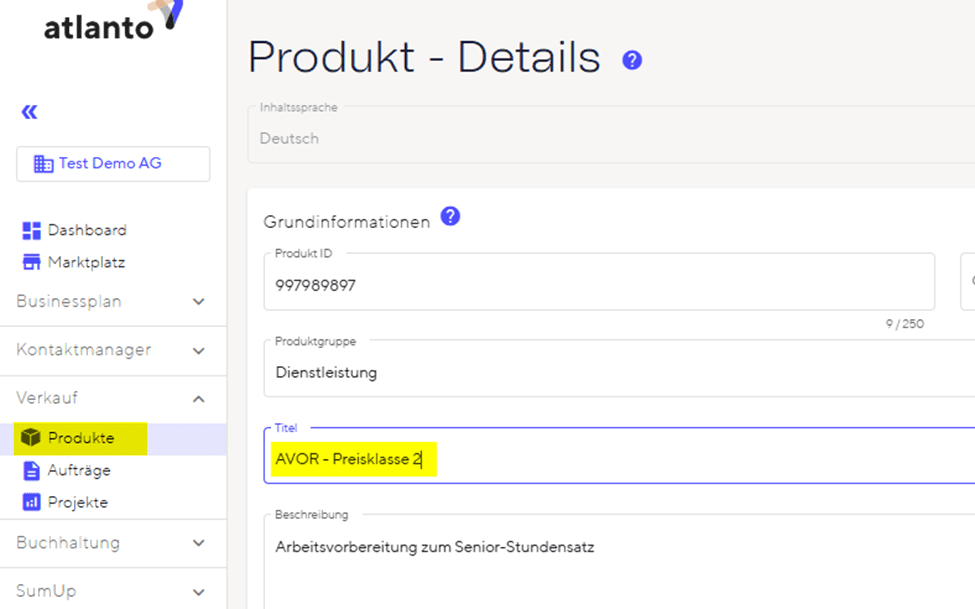Expand the Businessplan section chevron
975x609 pixels.
[x=198, y=302]
